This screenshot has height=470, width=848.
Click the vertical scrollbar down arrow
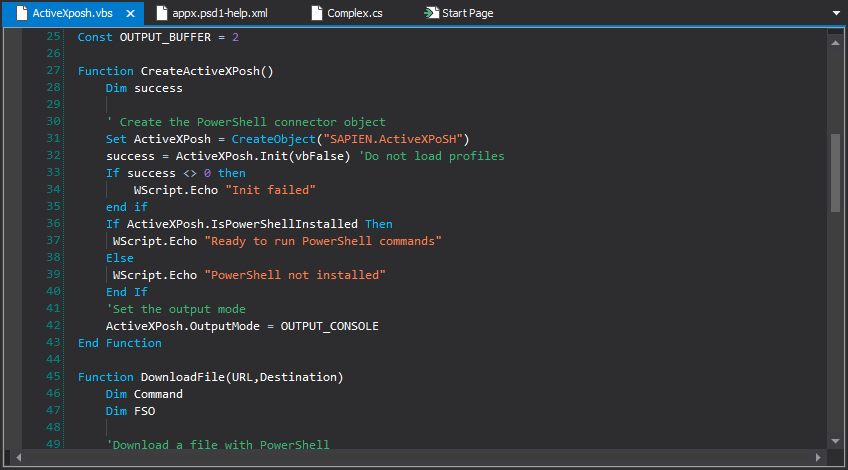coord(835,441)
